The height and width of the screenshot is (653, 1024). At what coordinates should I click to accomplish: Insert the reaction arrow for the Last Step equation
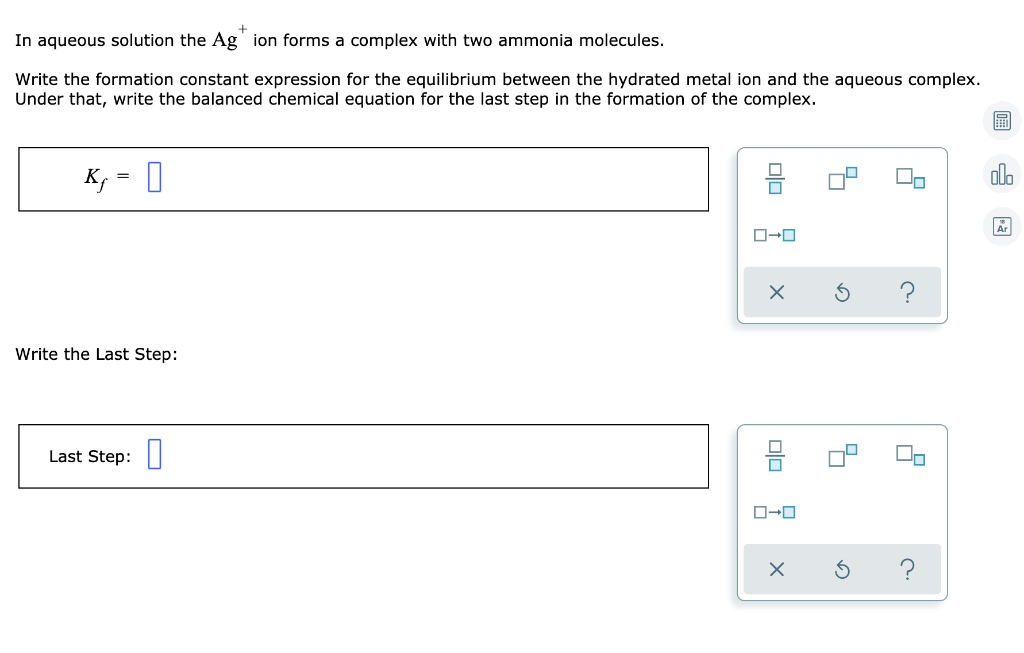click(773, 512)
